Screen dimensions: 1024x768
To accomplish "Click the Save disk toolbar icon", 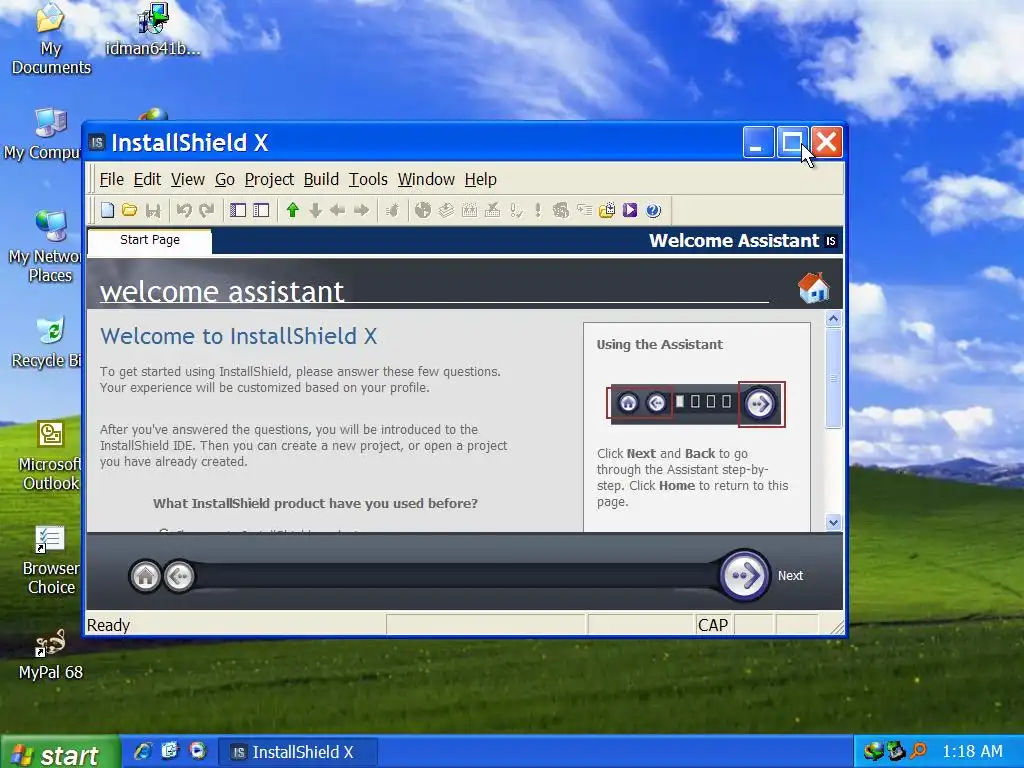I will [x=153, y=210].
